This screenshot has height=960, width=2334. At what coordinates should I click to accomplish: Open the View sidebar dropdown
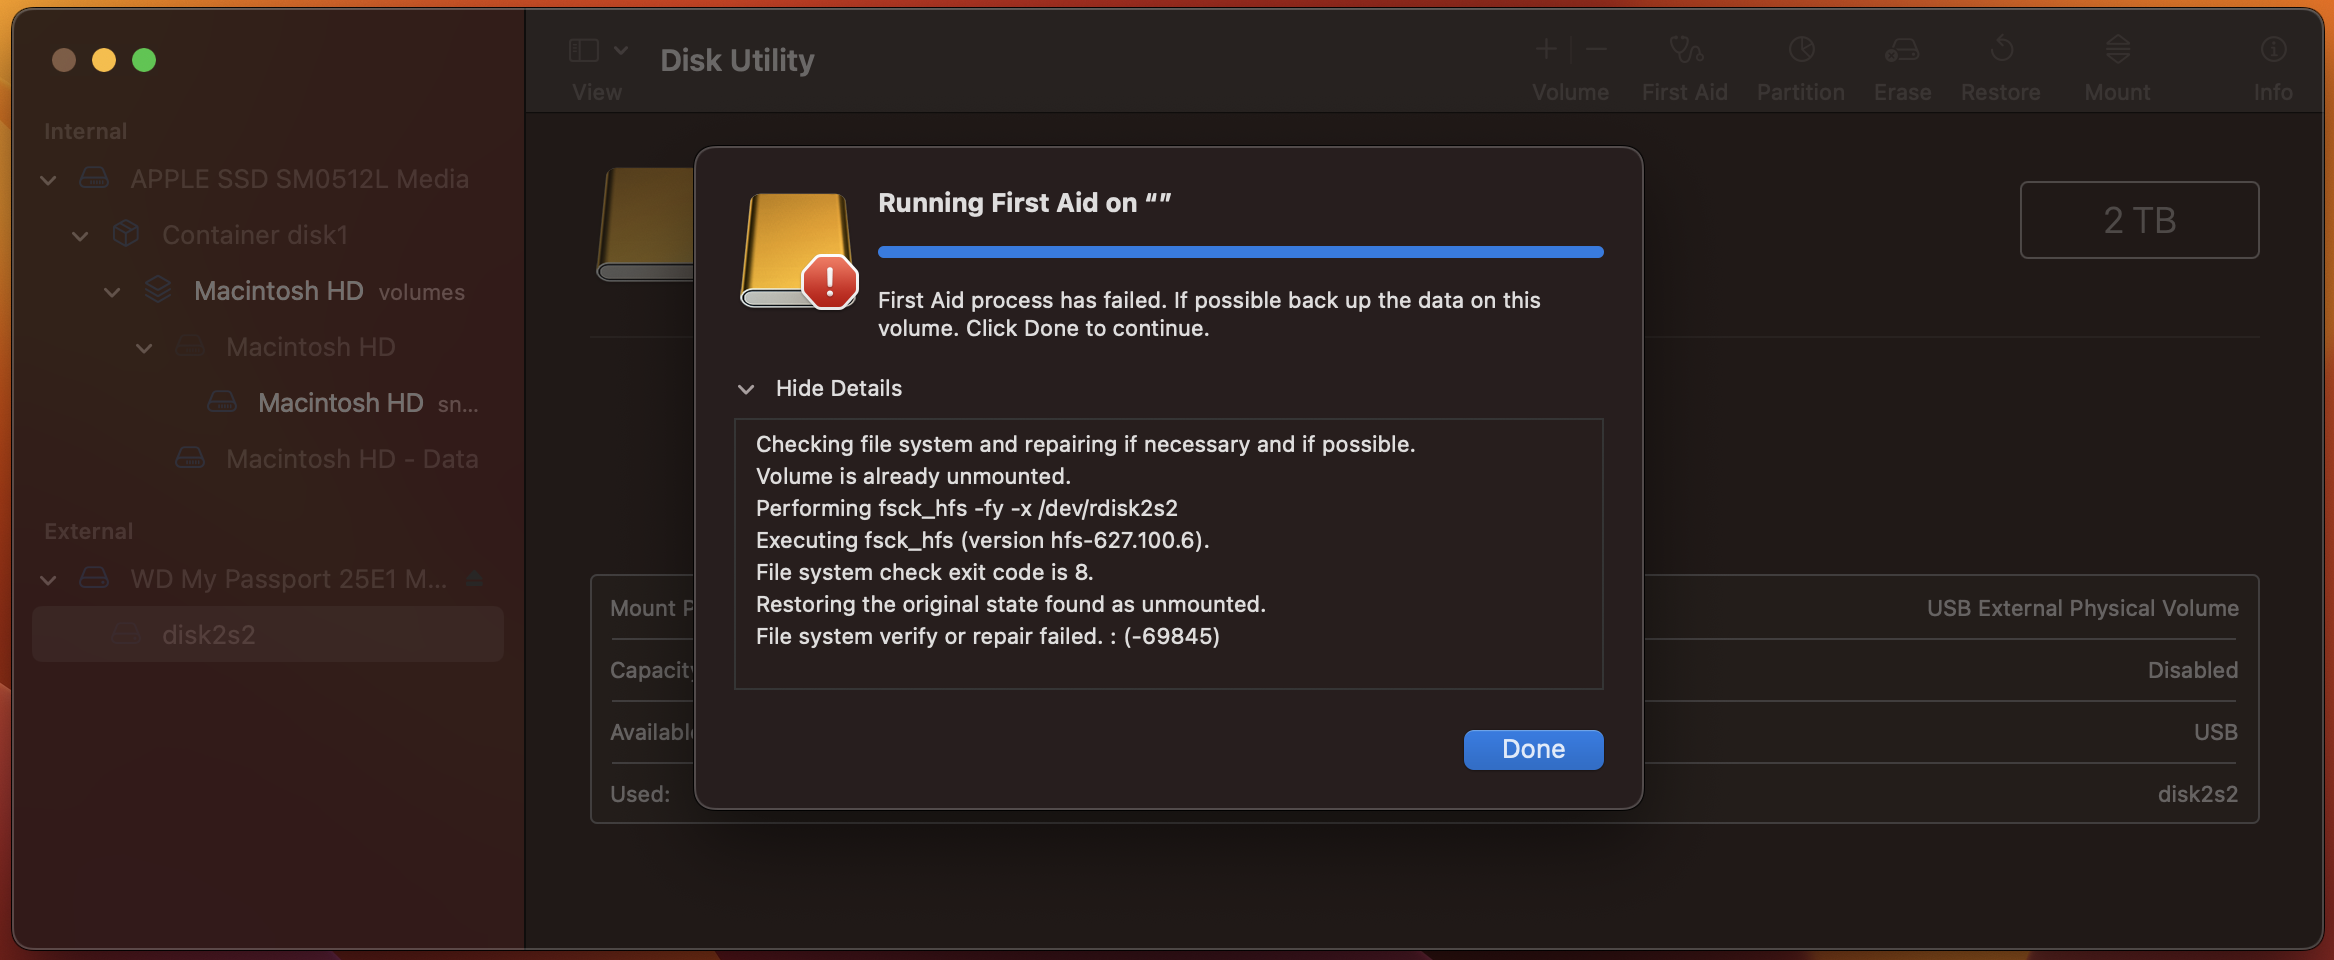pos(598,51)
